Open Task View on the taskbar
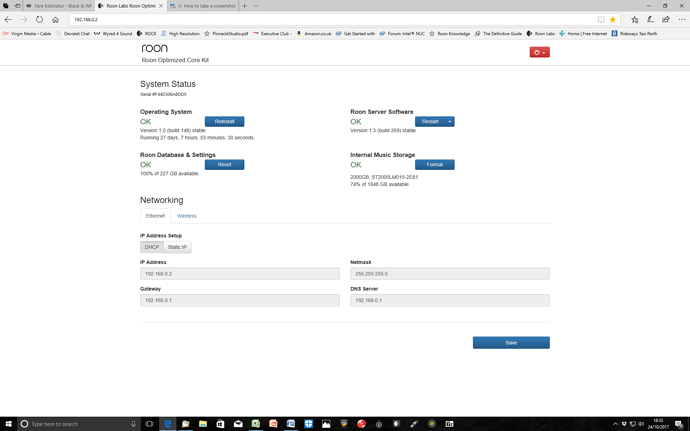690x431 pixels. tap(150, 424)
